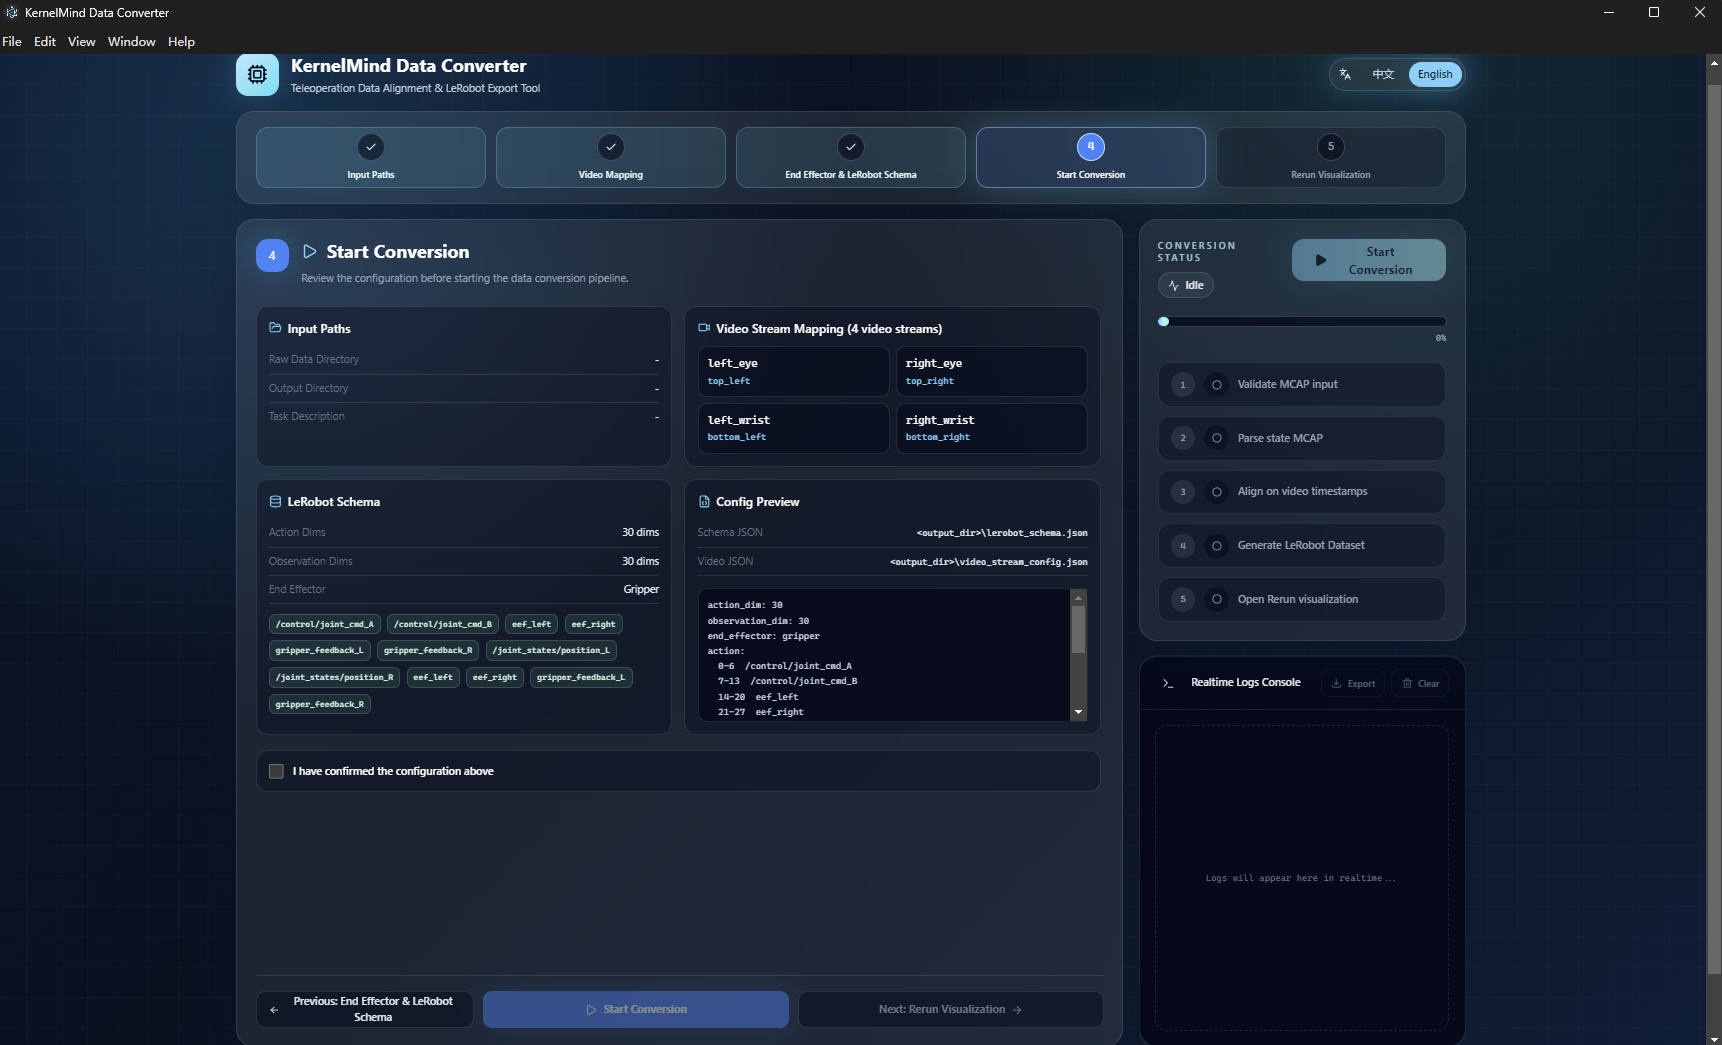Switch language to 中文
1722x1045 pixels.
point(1383,74)
